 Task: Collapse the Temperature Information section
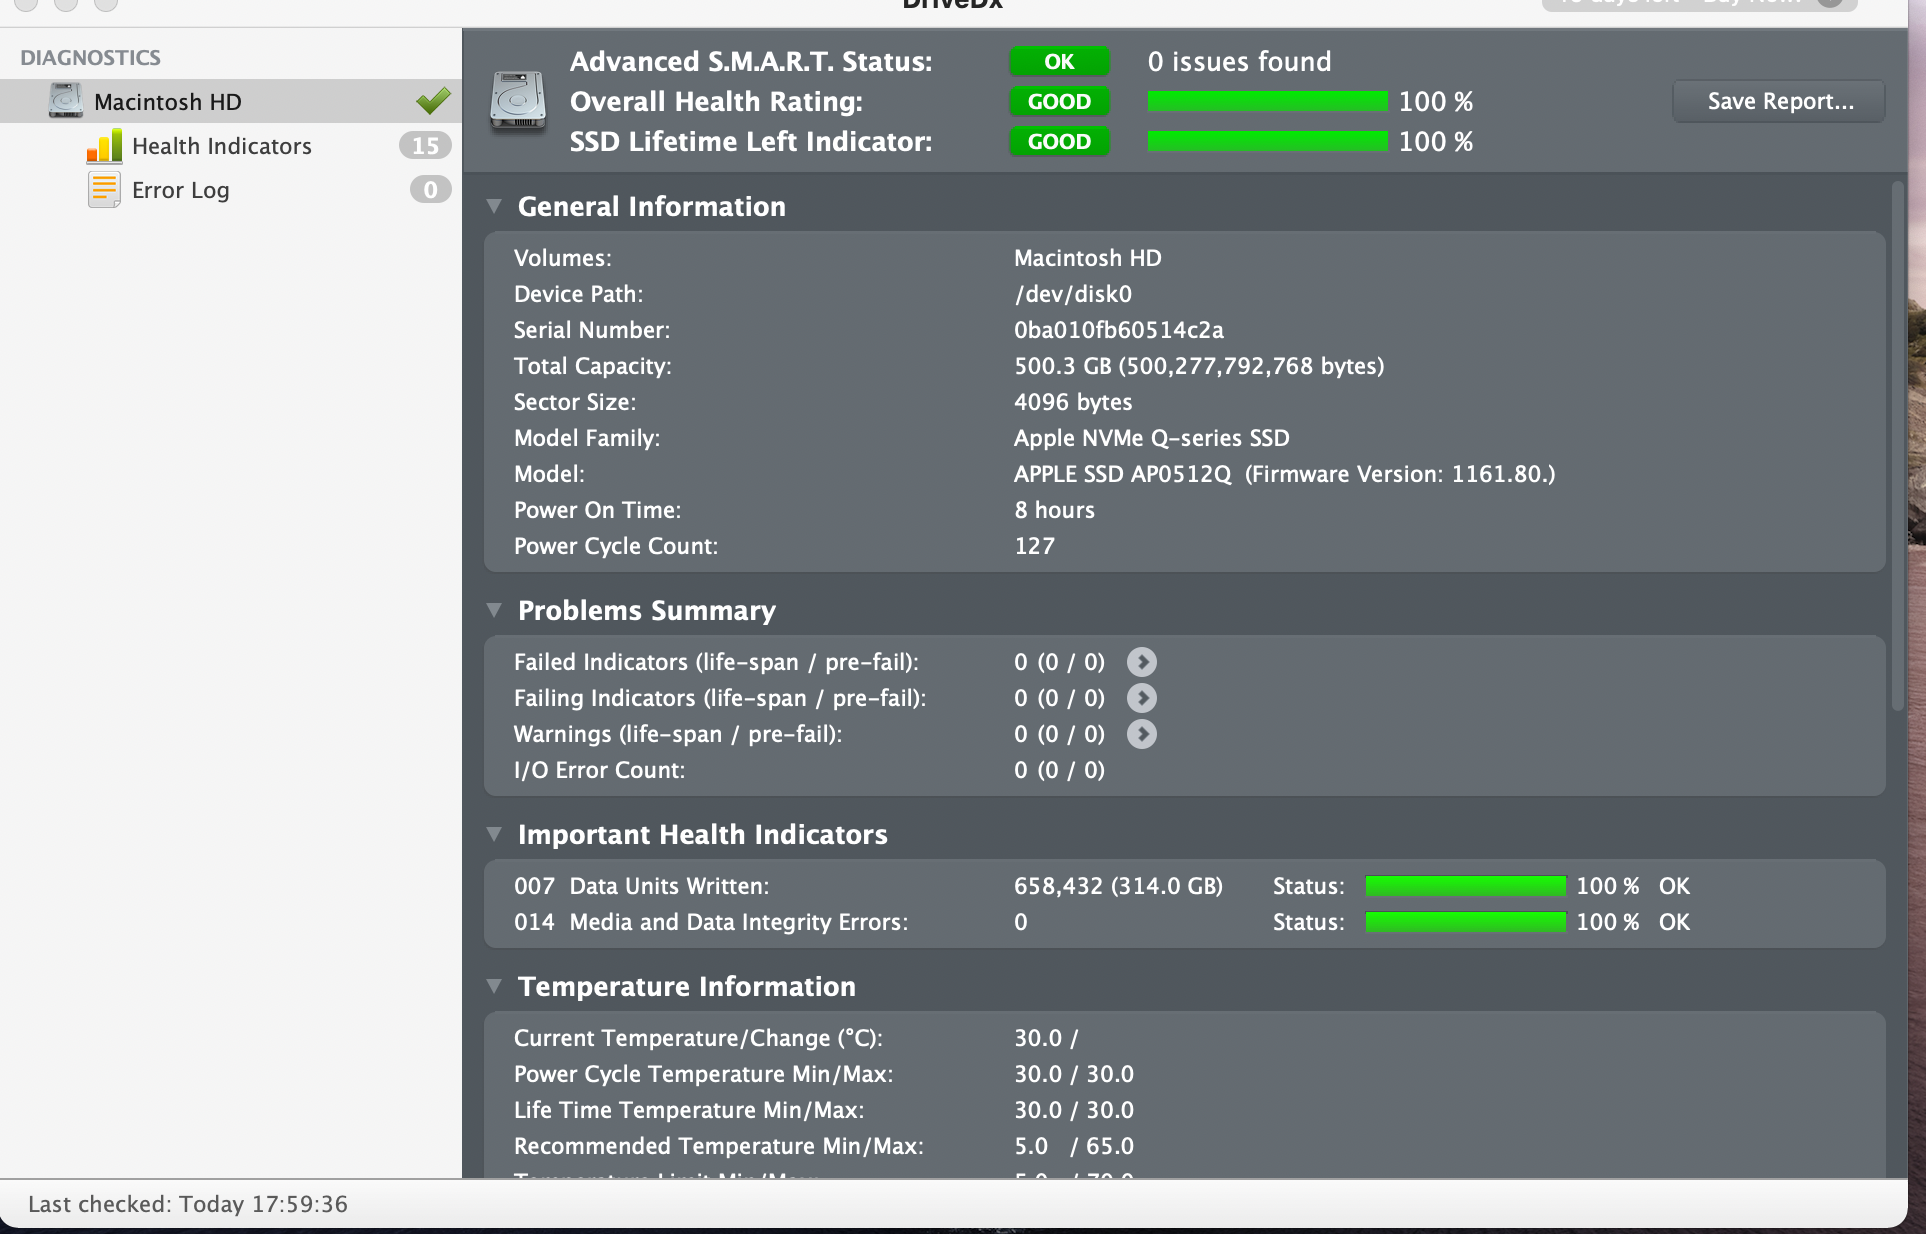pyautogui.click(x=494, y=986)
